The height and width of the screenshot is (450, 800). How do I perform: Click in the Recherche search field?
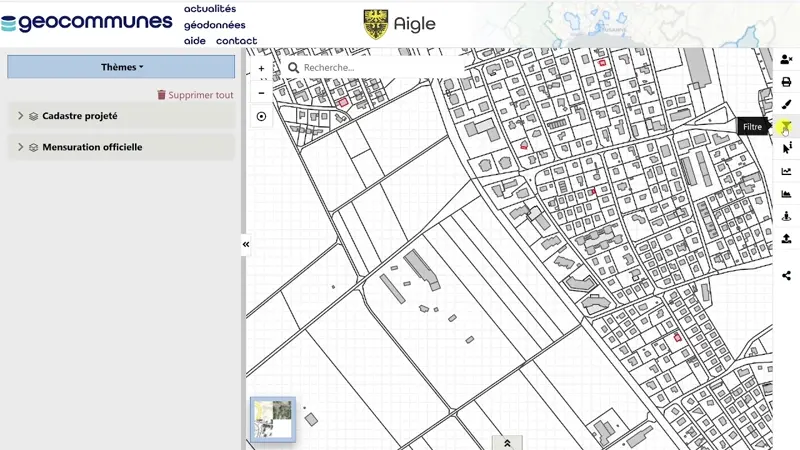point(380,67)
